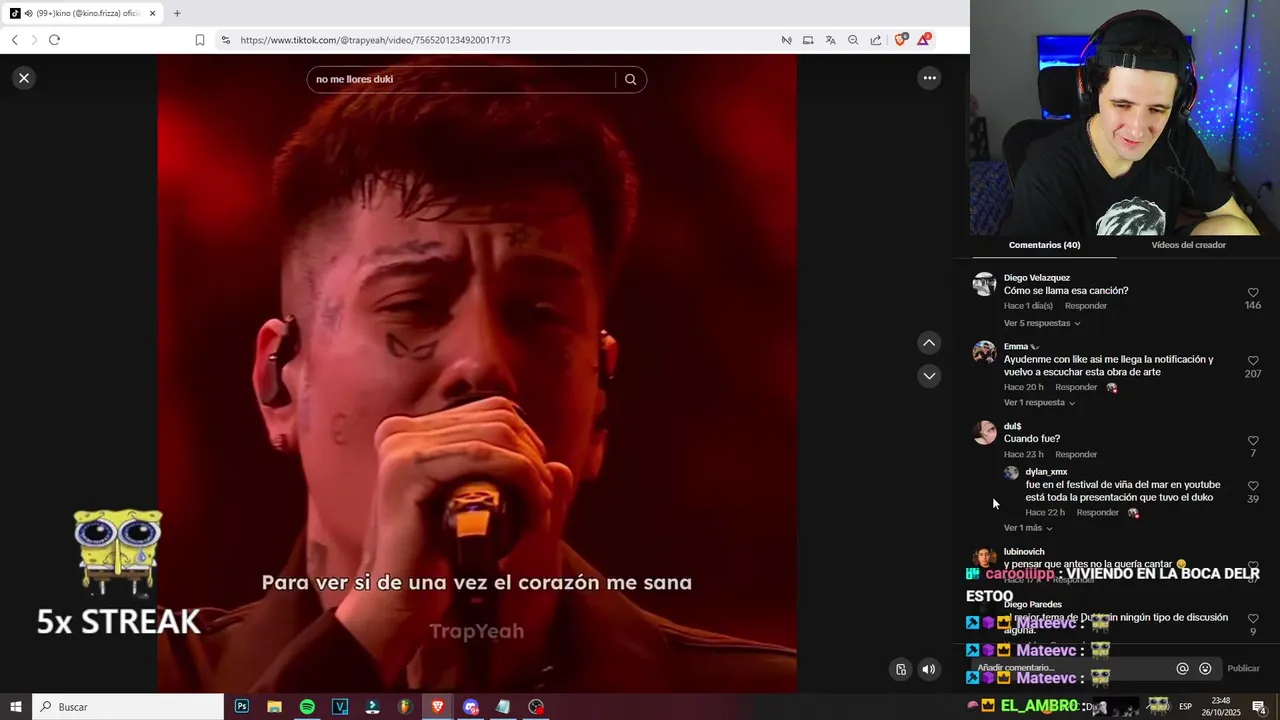Open Brave Rewards triangle icon
The width and height of the screenshot is (1280, 720).
tap(925, 40)
